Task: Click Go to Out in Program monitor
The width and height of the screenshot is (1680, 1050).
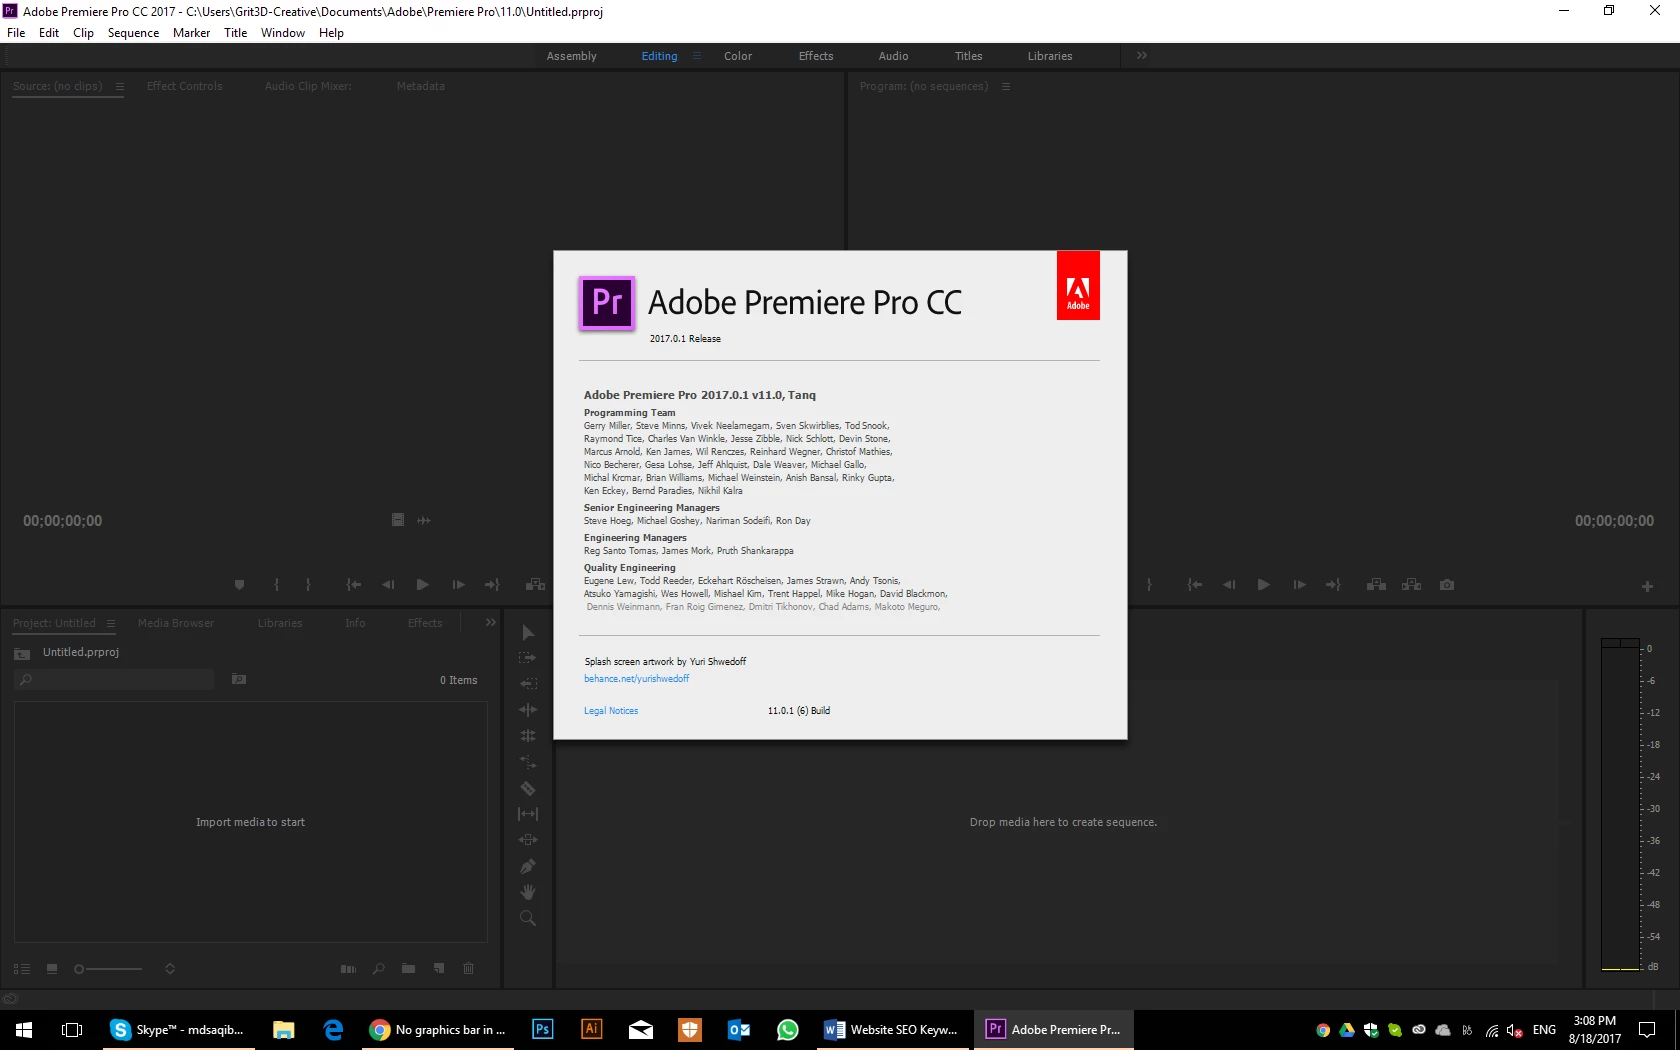Action: (x=1333, y=585)
